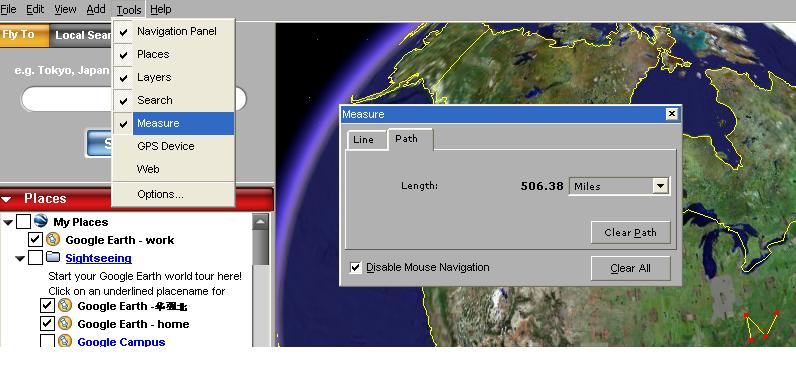Open the Miles units dropdown
Image resolution: width=796 pixels, height=384 pixels.
click(659, 186)
